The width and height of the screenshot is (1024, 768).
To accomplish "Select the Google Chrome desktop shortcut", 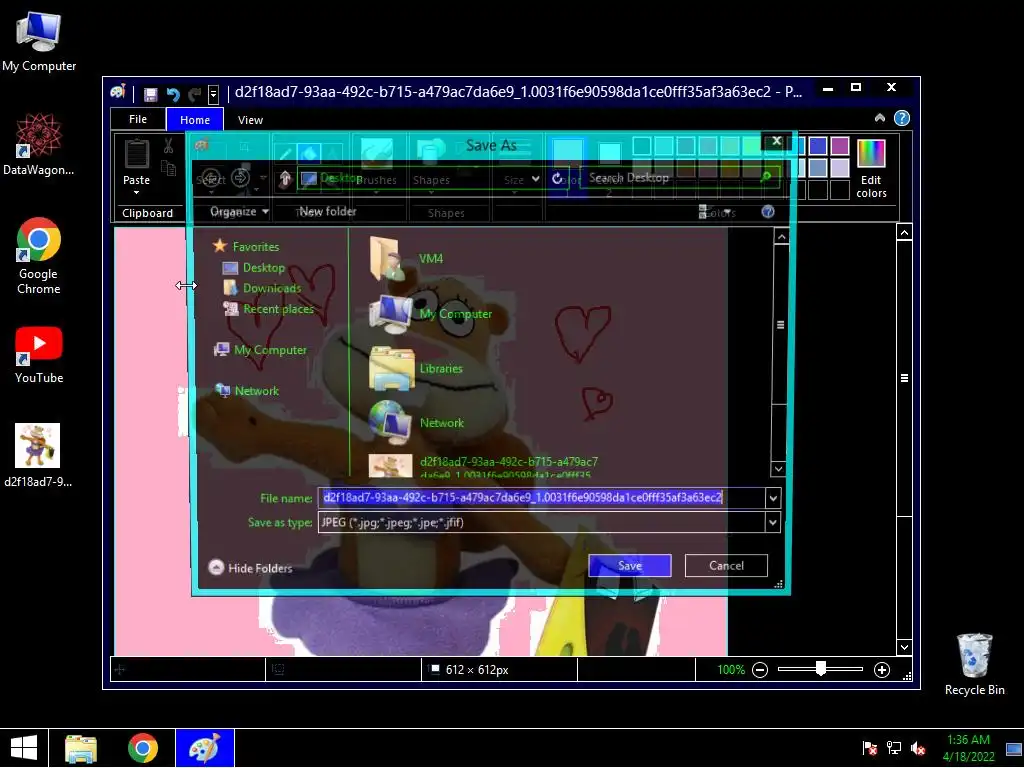I will pos(39,256).
